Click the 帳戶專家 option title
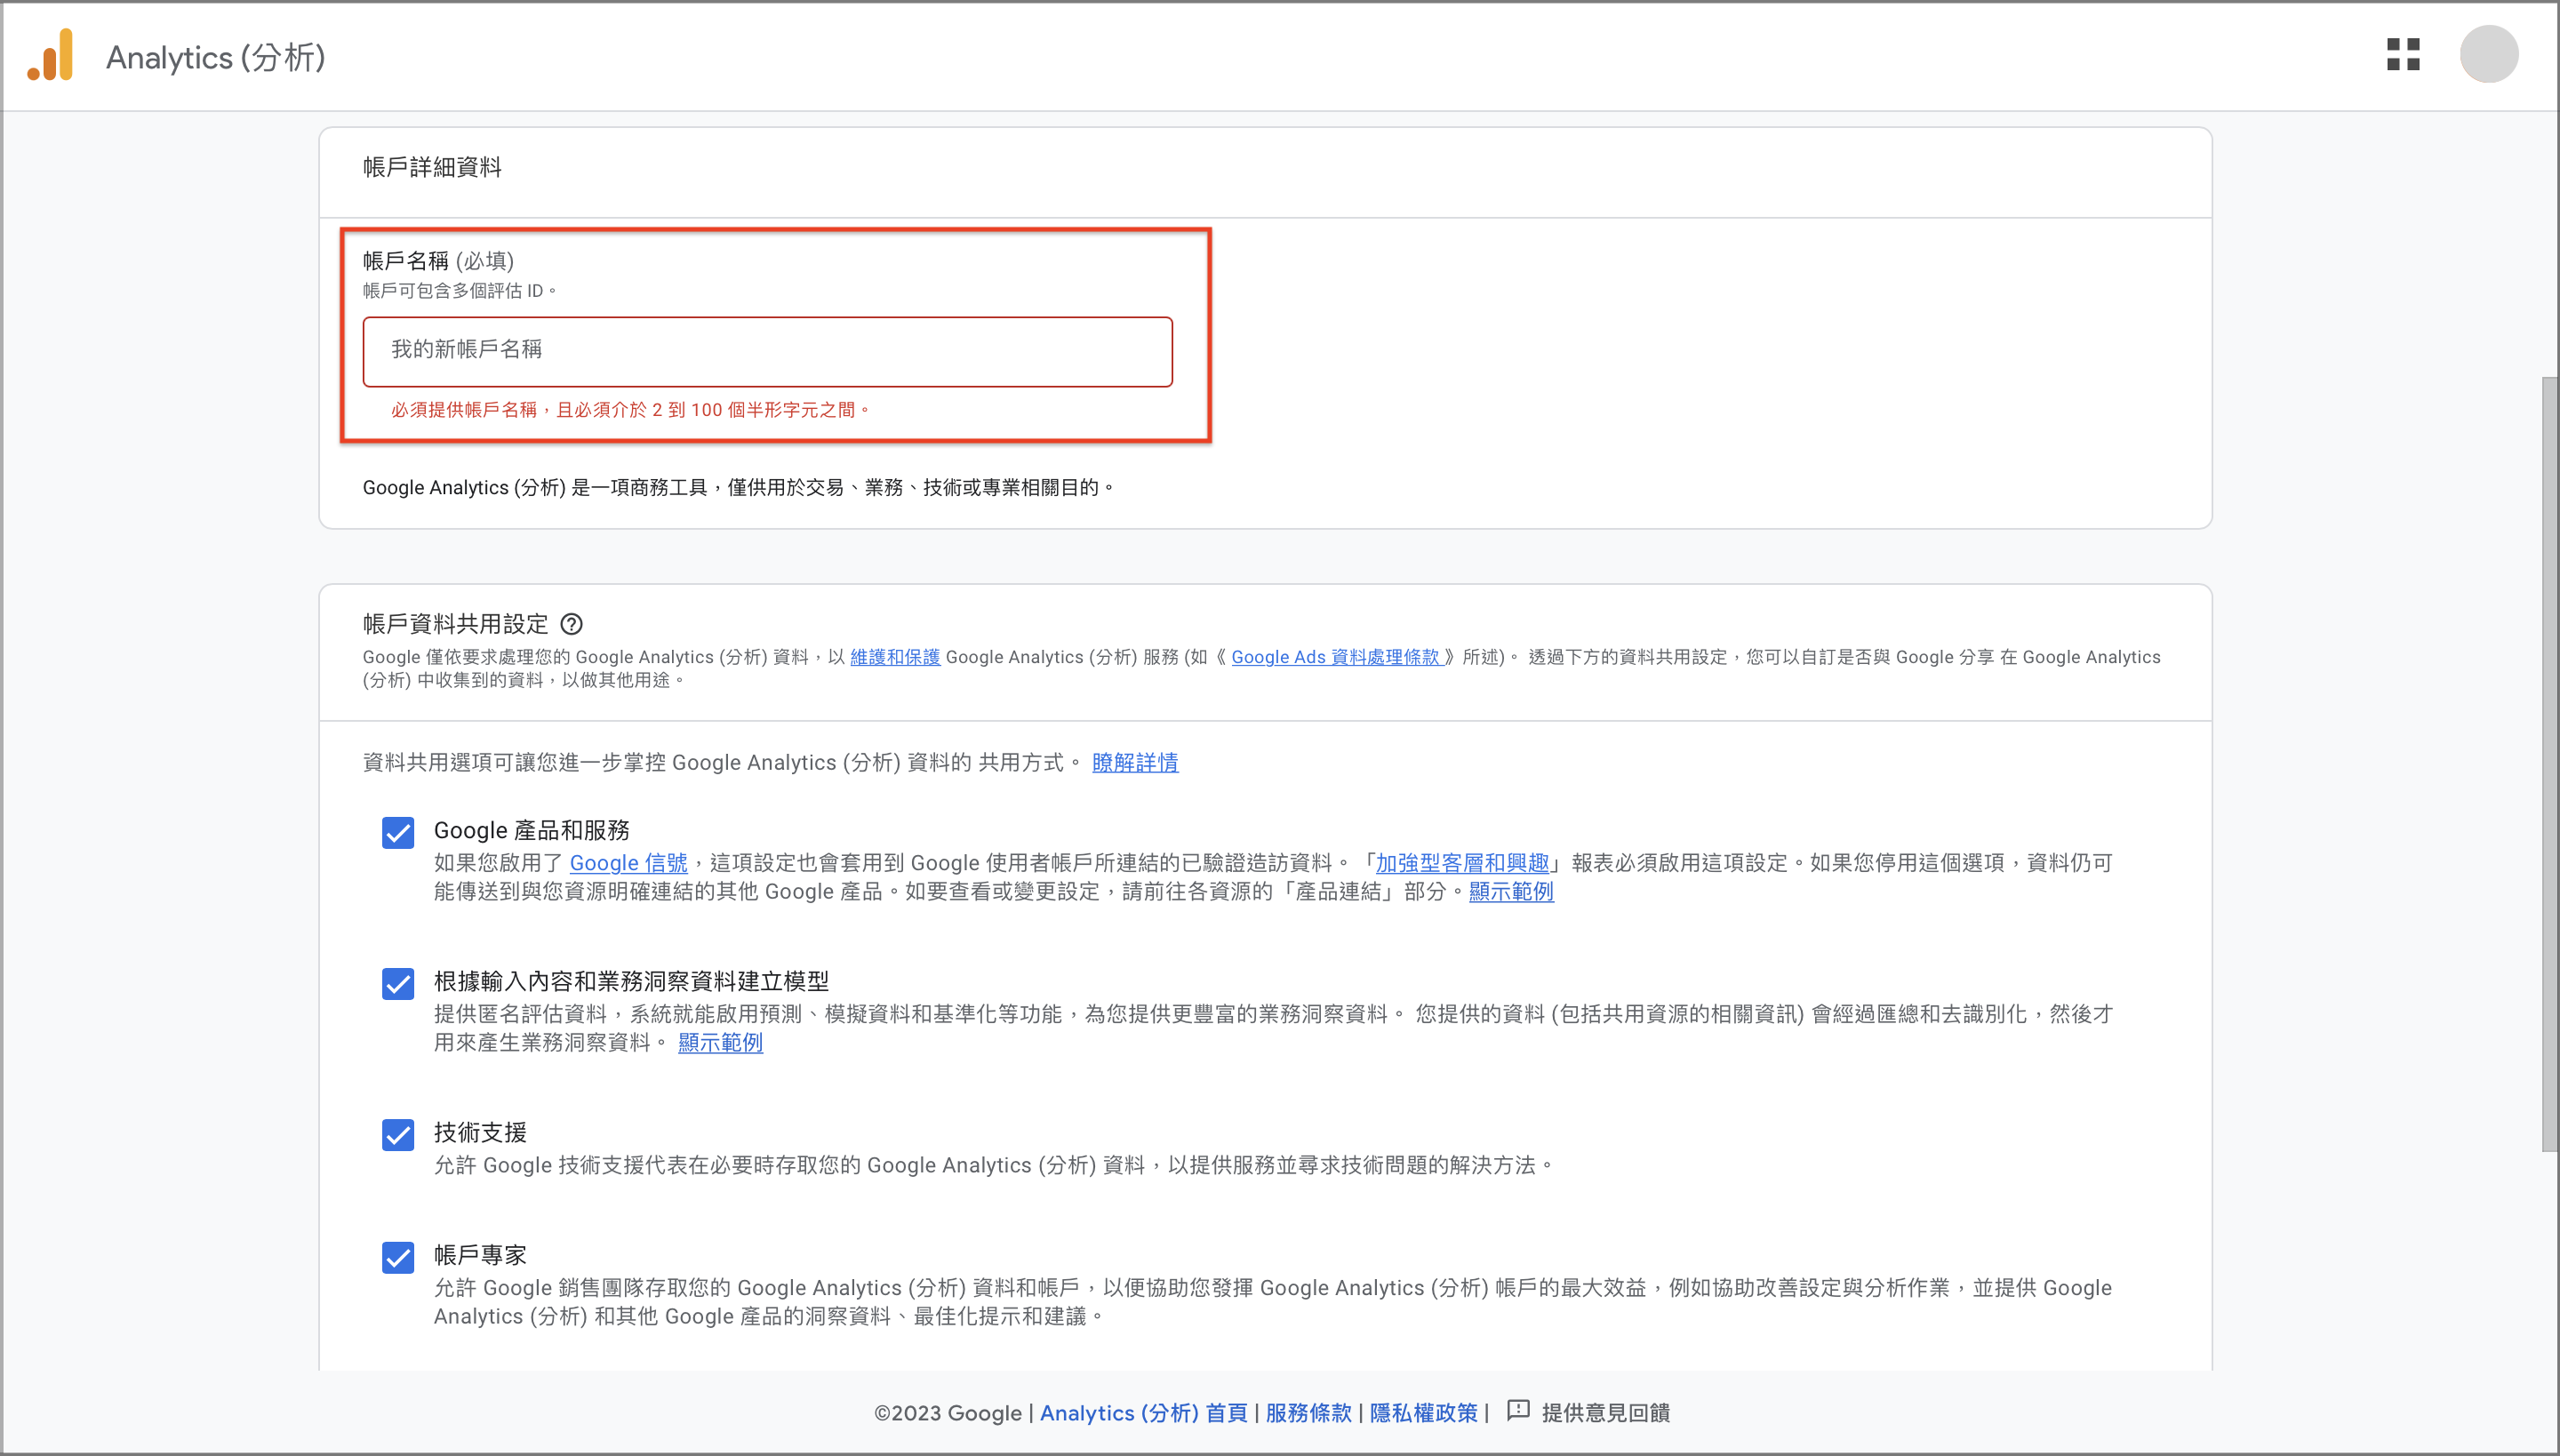The width and height of the screenshot is (2560, 1456). (x=480, y=1255)
